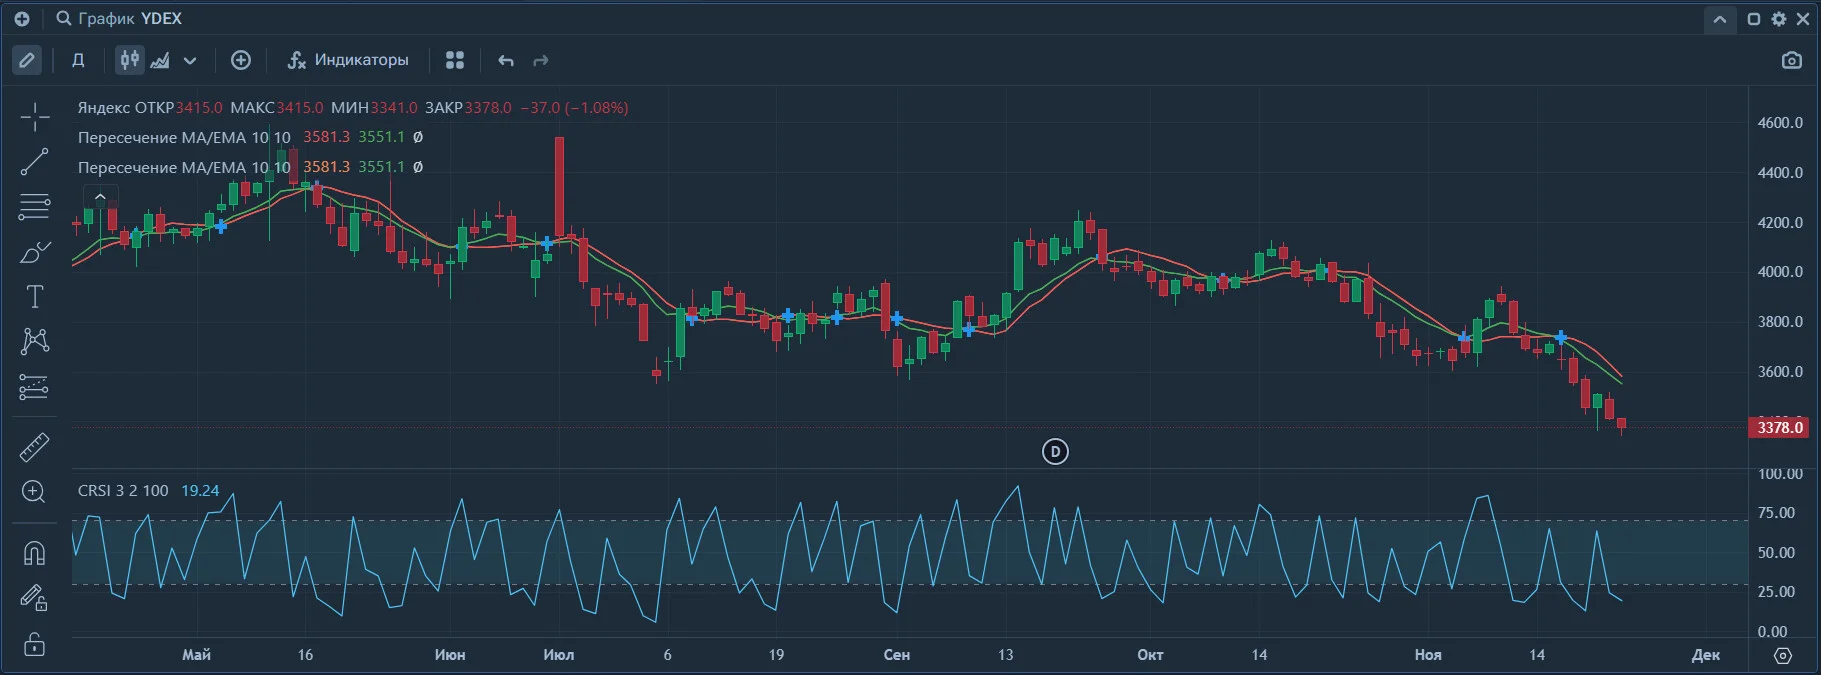
Task: Activate the zoom-in magnifier tool
Action: click(x=34, y=492)
